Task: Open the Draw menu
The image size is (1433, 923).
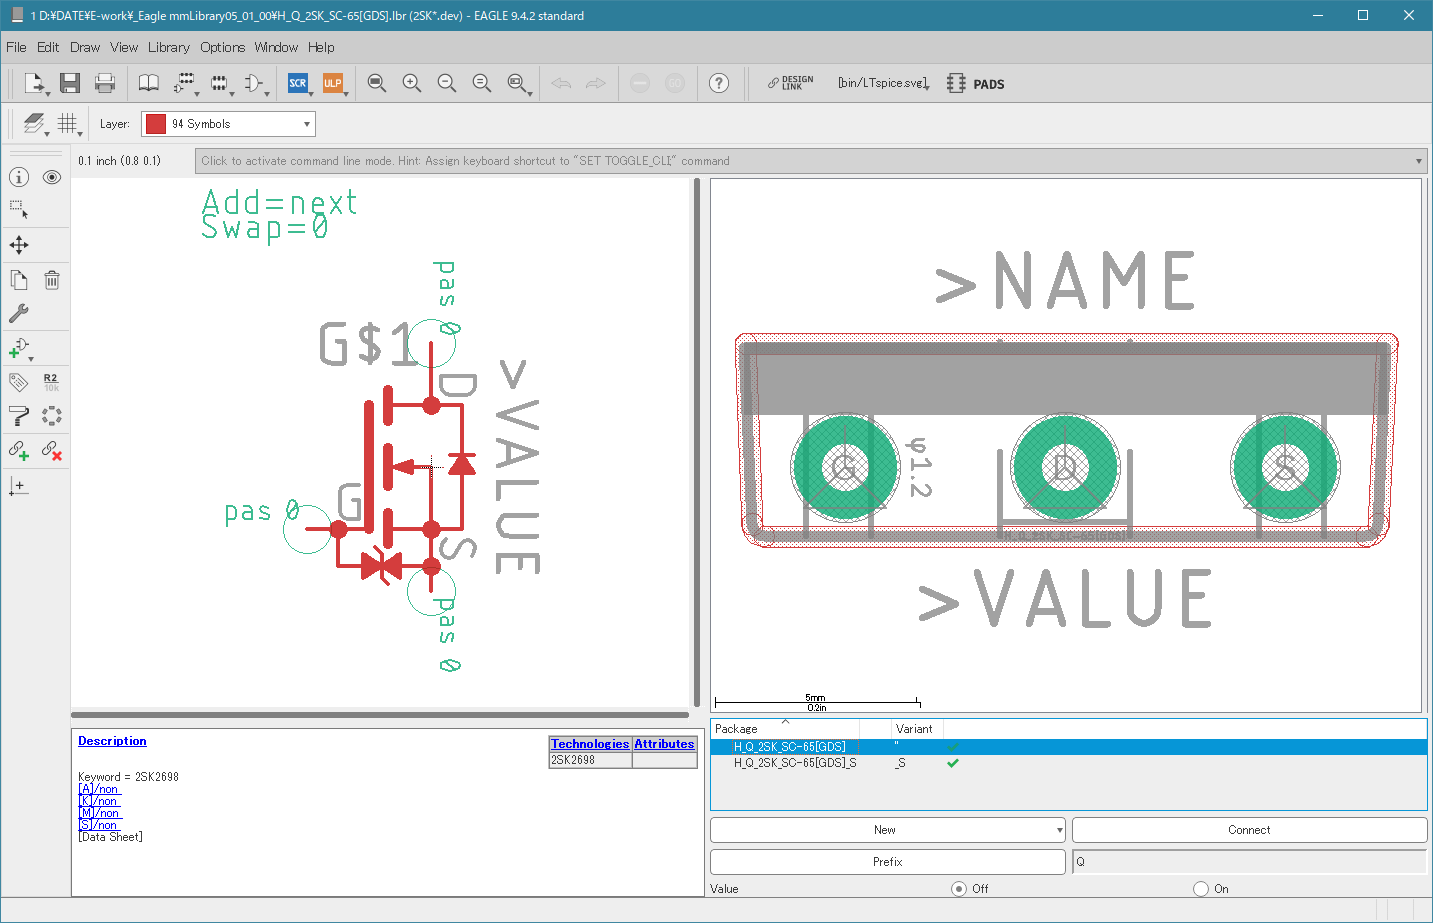Action: 85,47
